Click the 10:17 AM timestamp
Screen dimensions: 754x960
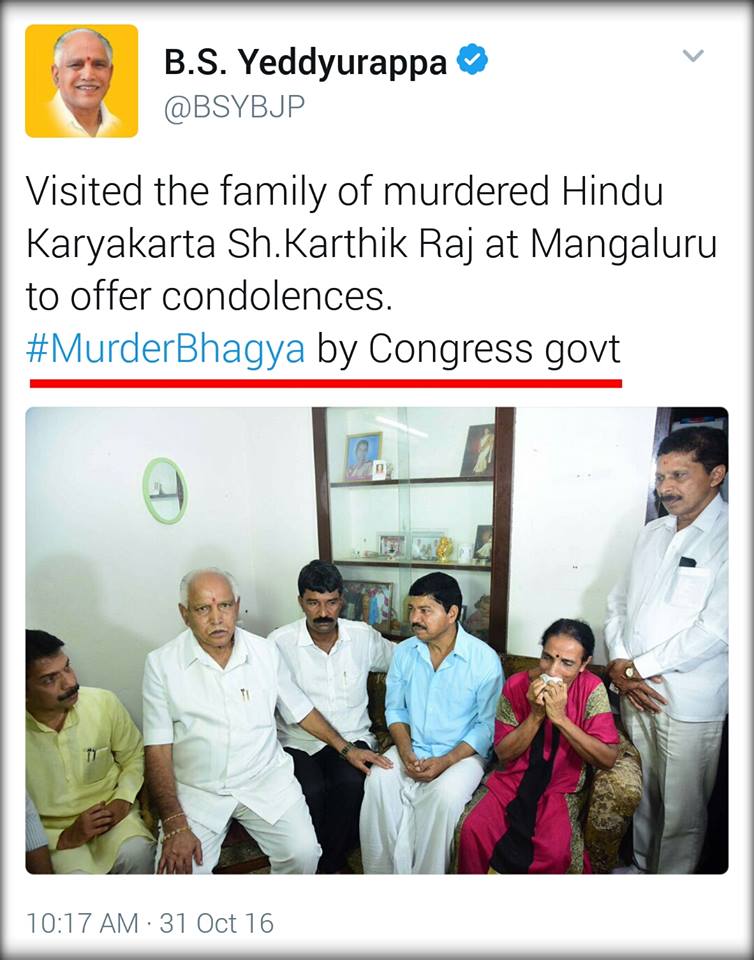click(x=82, y=923)
